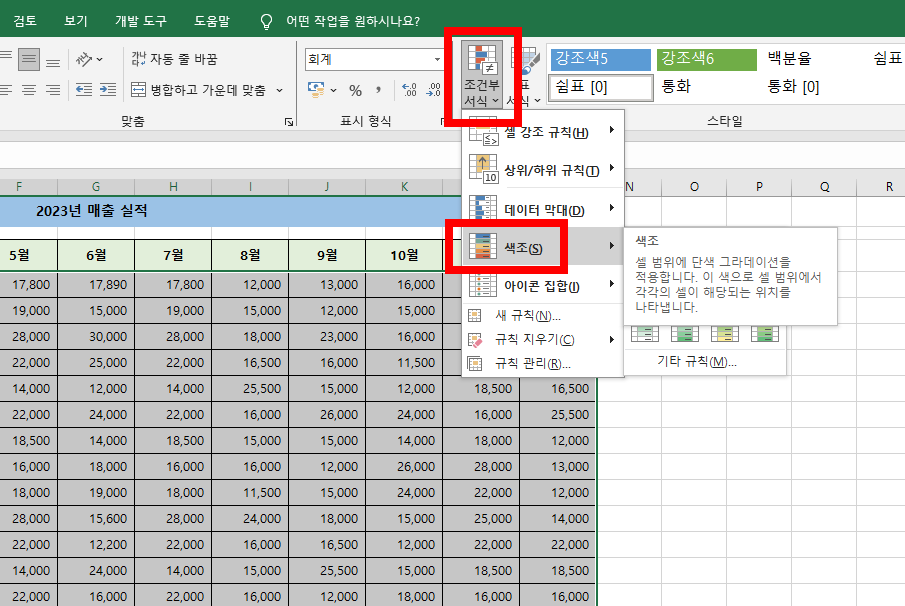Open 색조(S) color scales submenu

[x=543, y=248]
